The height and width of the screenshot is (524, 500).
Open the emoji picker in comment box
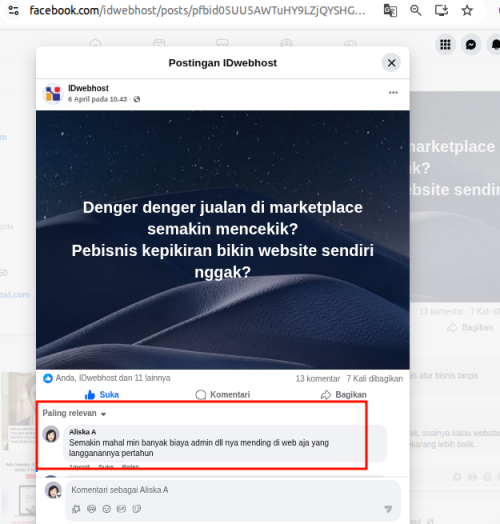106,509
